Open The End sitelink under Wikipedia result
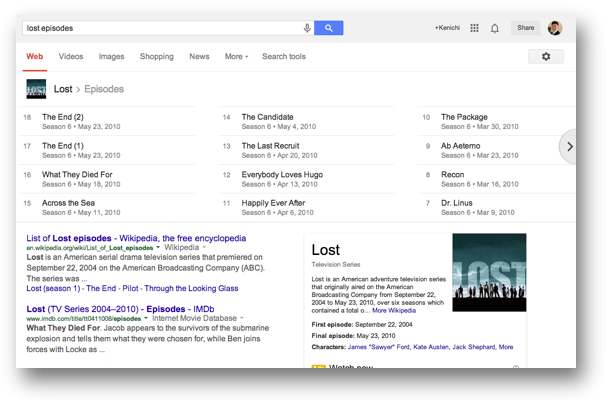This screenshot has width=606, height=400. 101,288
